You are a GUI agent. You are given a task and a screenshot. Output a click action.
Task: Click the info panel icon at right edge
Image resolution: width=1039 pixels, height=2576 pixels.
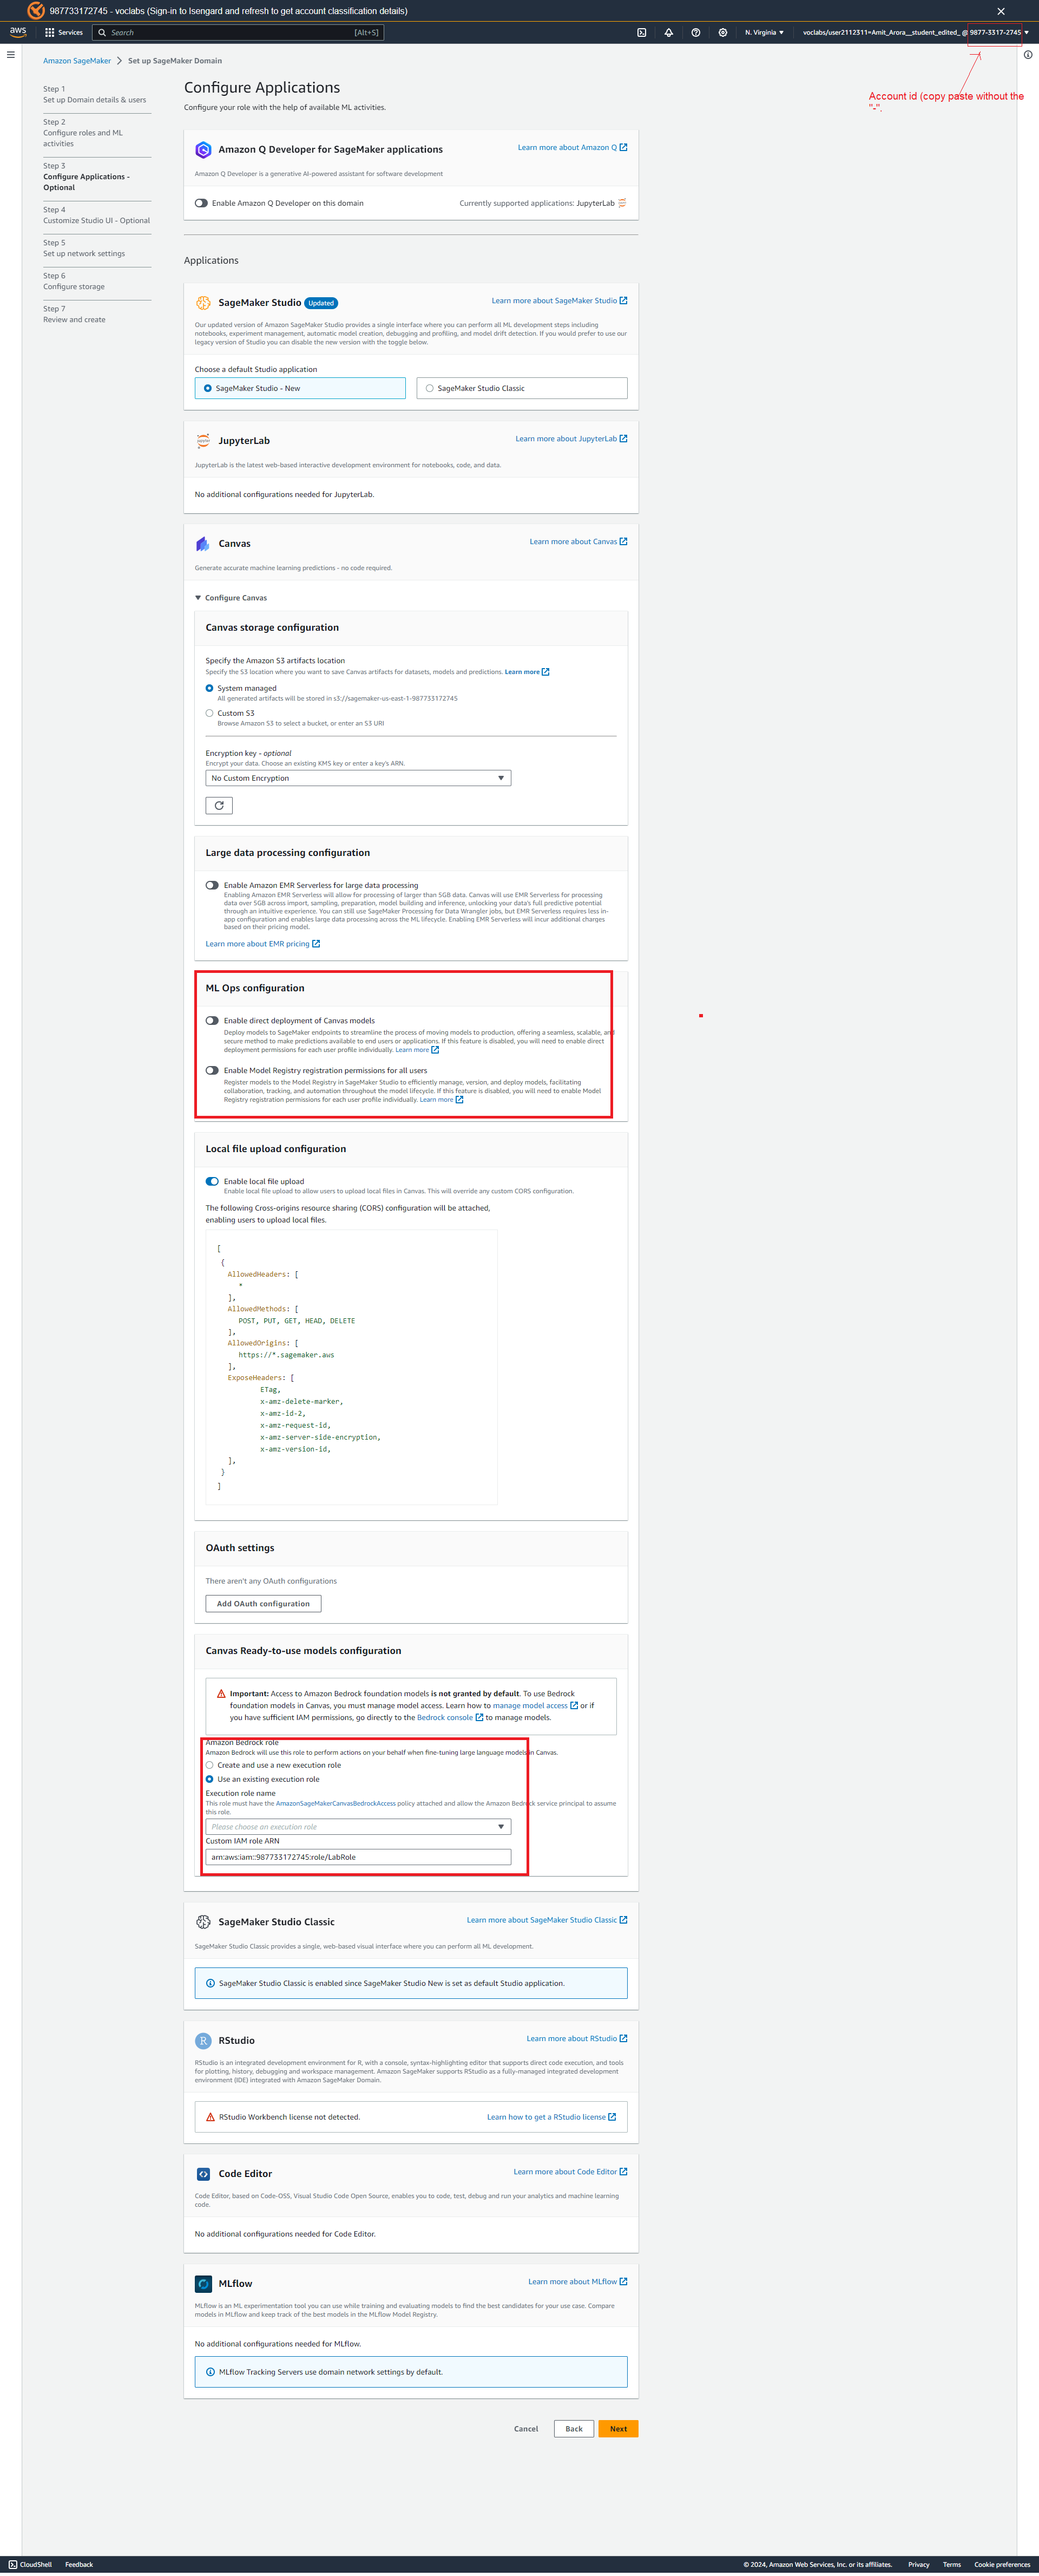[1028, 55]
